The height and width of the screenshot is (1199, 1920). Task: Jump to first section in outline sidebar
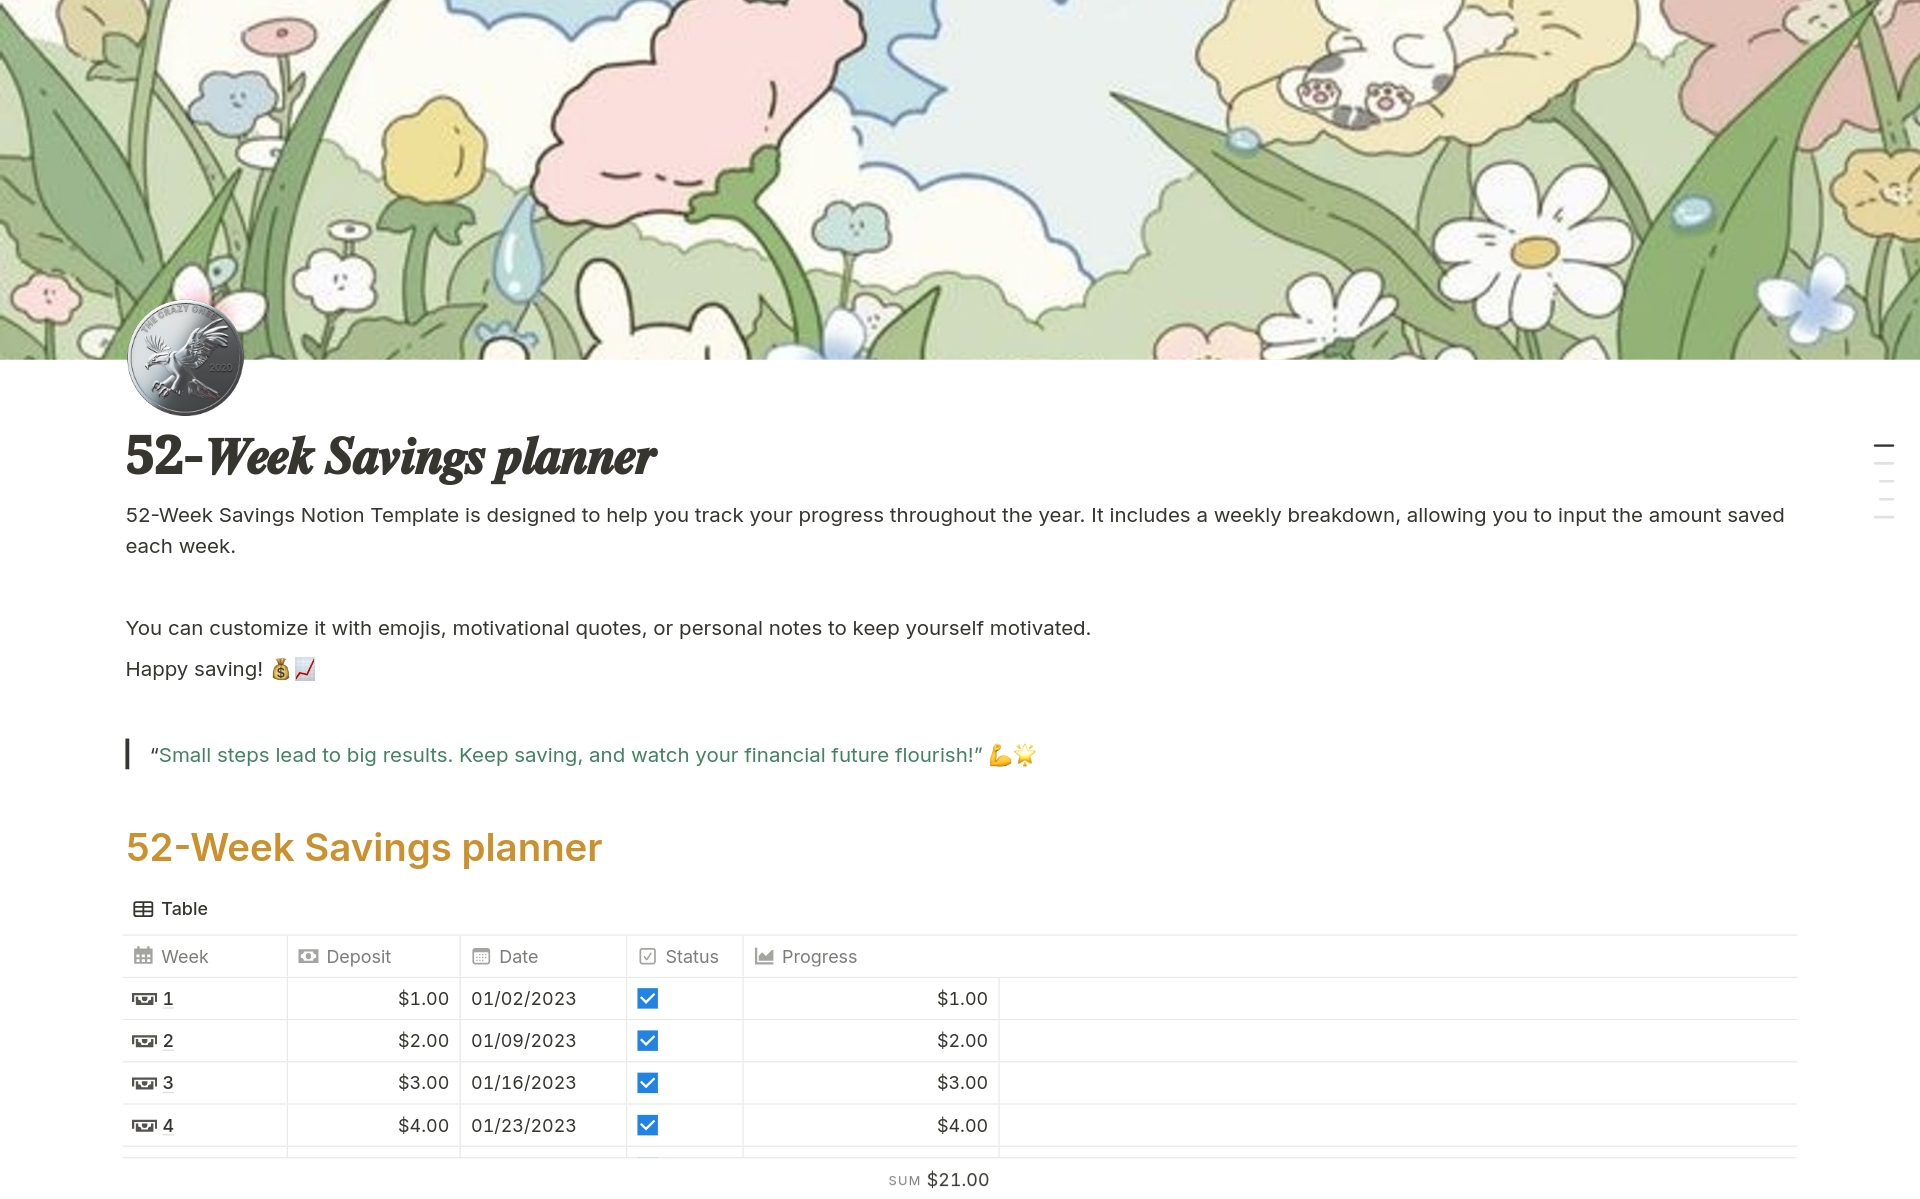[x=1883, y=445]
